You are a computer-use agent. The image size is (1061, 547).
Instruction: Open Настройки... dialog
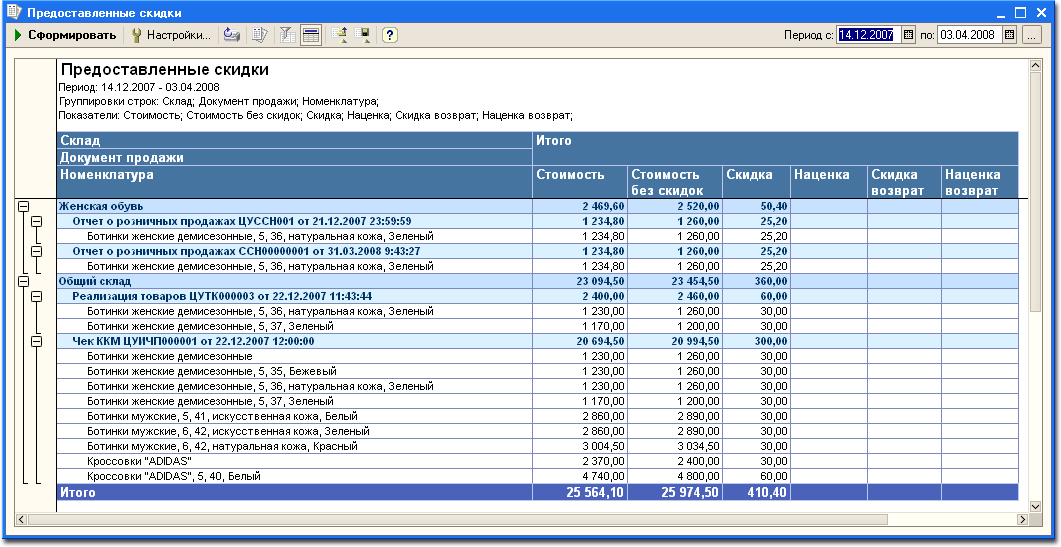coord(171,35)
